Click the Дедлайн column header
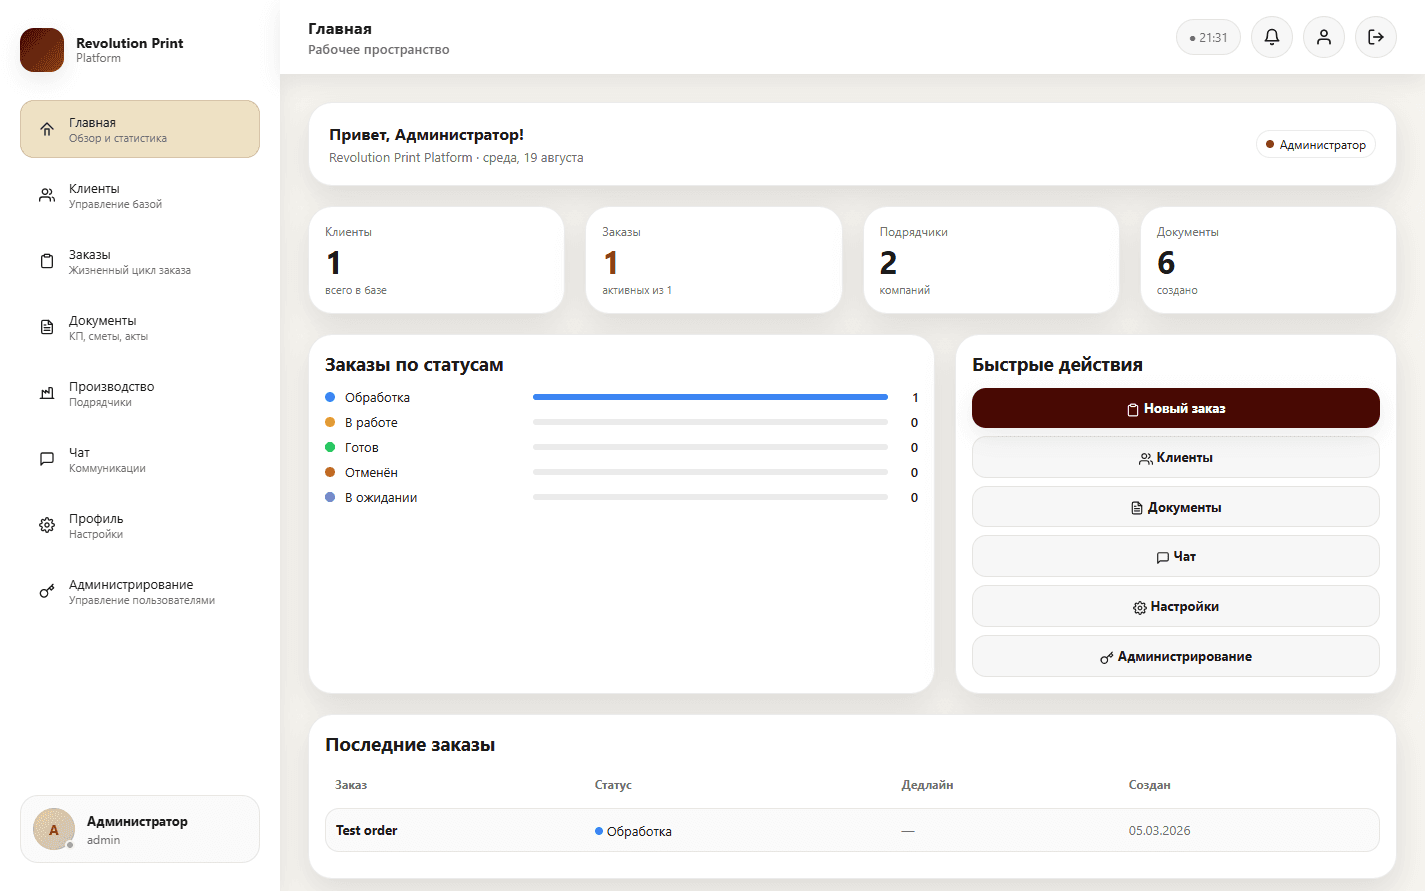 tap(927, 785)
